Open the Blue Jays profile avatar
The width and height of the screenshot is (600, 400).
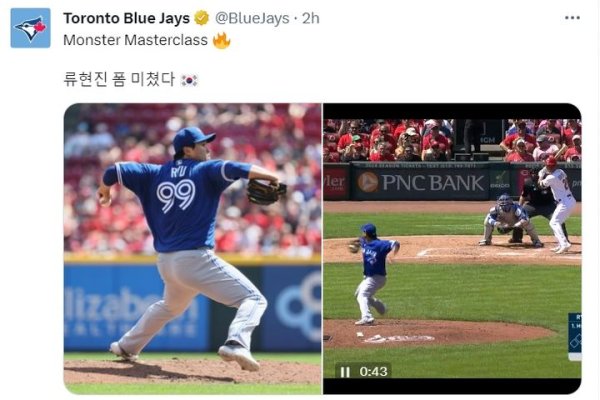tap(30, 28)
